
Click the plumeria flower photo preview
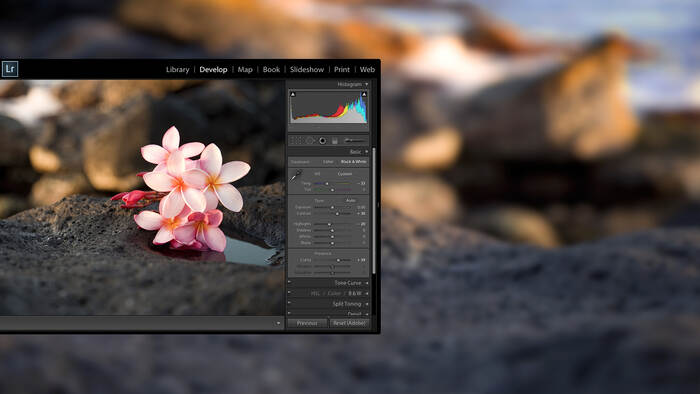pyautogui.click(x=142, y=198)
